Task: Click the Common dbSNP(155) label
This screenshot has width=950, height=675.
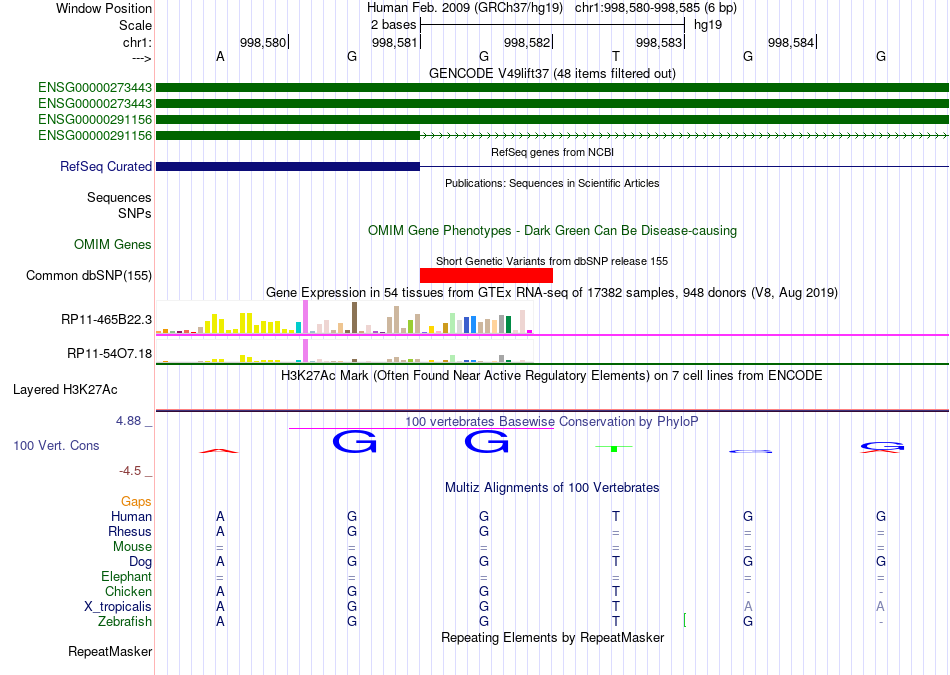Action: (88, 276)
